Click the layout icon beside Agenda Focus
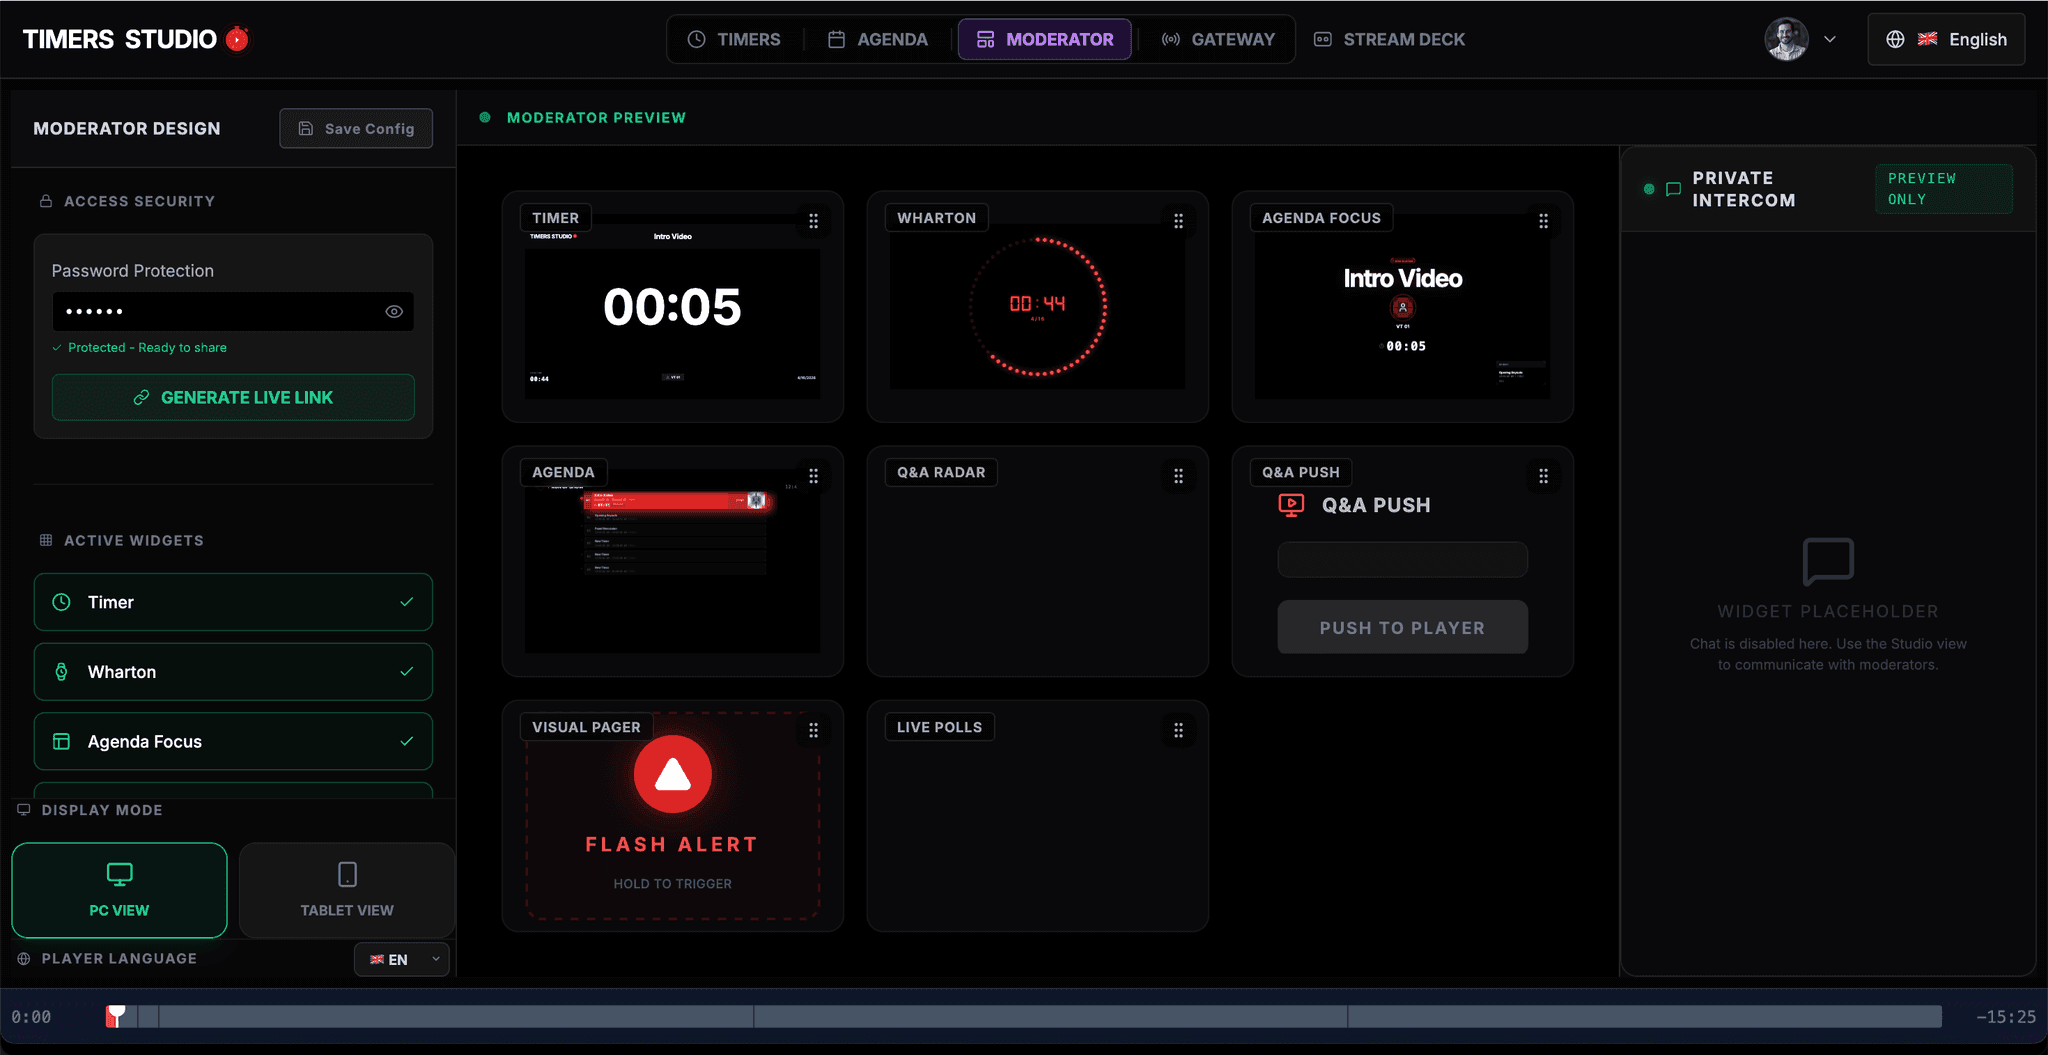 click(x=61, y=741)
